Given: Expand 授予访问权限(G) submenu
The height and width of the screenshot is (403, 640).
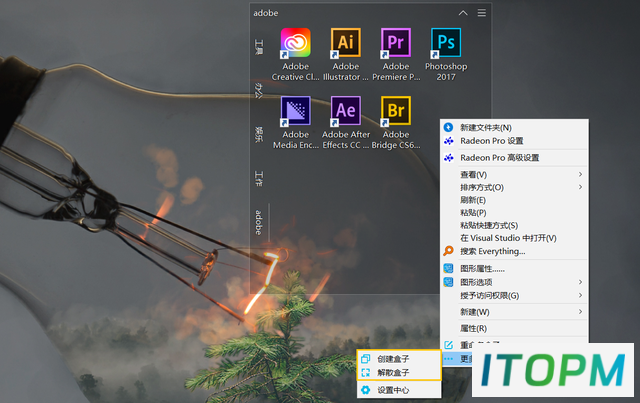Looking at the screenshot, I should coord(514,295).
